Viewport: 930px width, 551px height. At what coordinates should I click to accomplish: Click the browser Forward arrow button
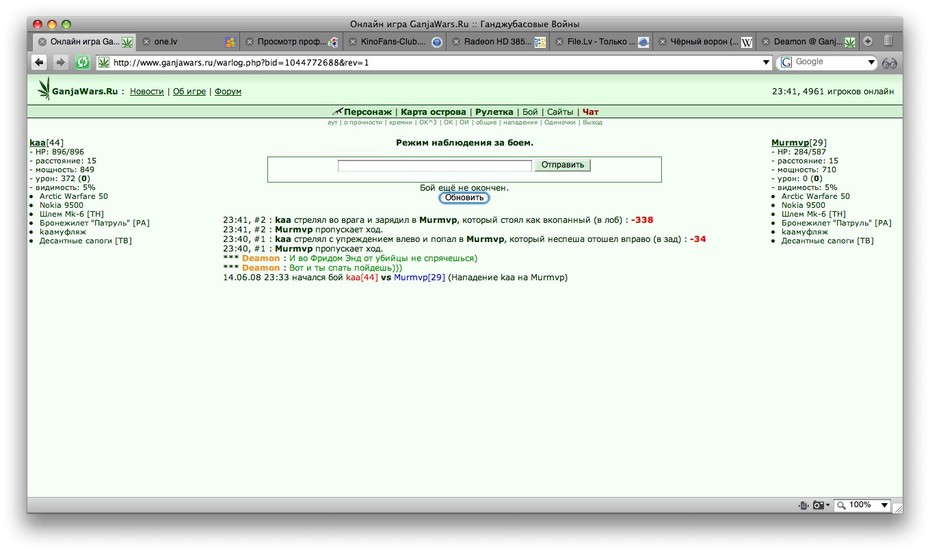click(60, 62)
